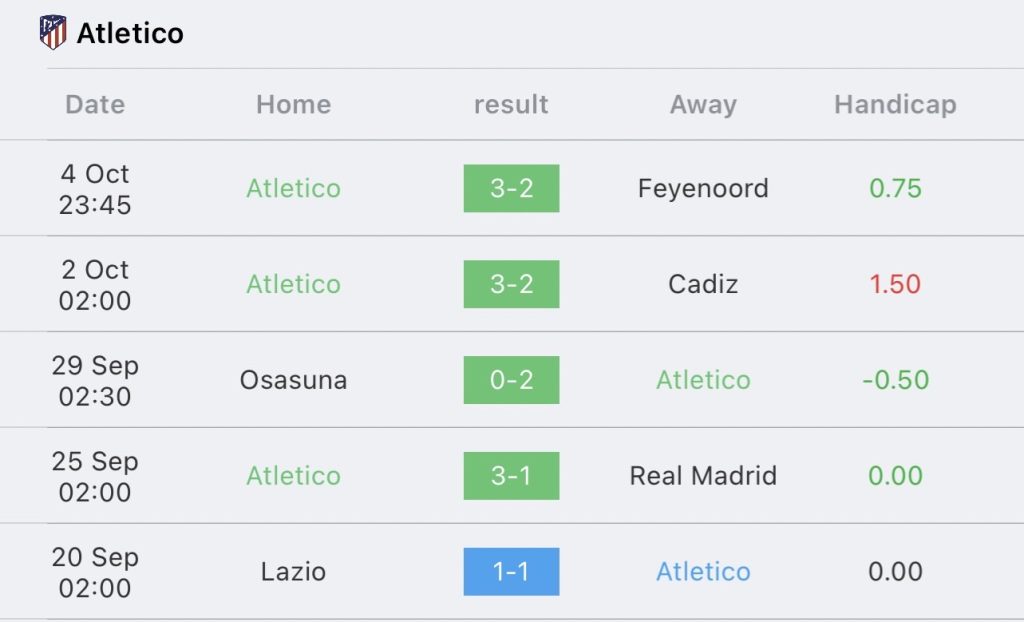Open the Cadiz team name
This screenshot has width=1024, height=622.
click(703, 284)
